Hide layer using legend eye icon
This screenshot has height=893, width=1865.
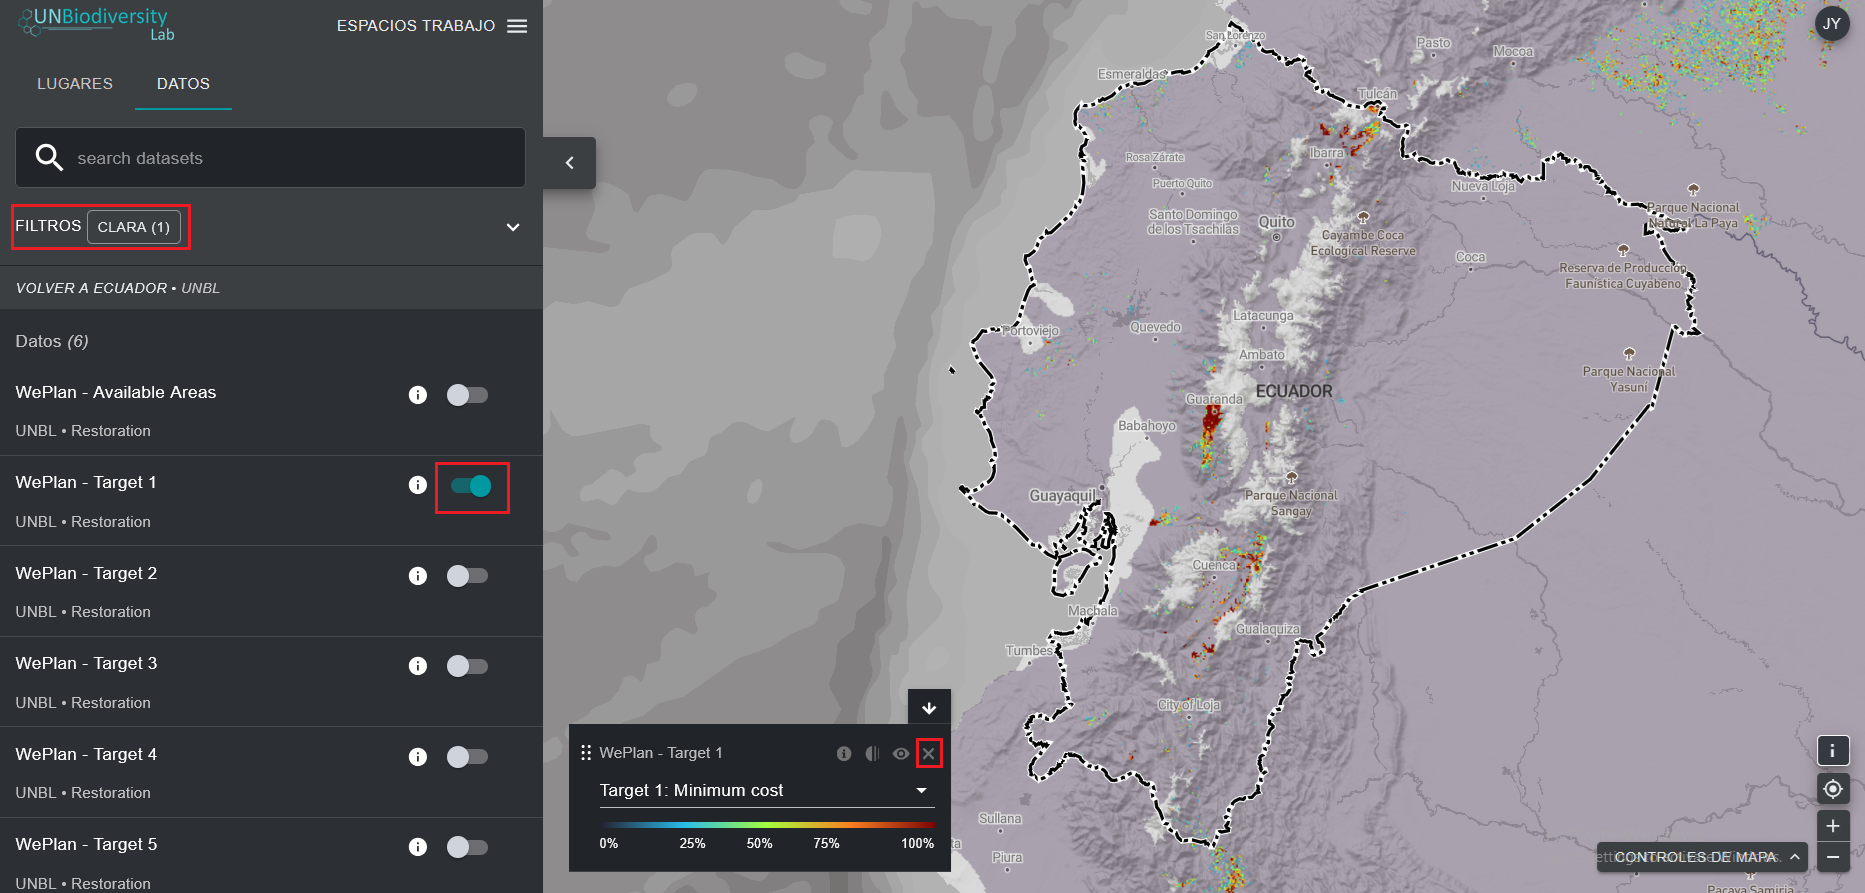(x=901, y=754)
